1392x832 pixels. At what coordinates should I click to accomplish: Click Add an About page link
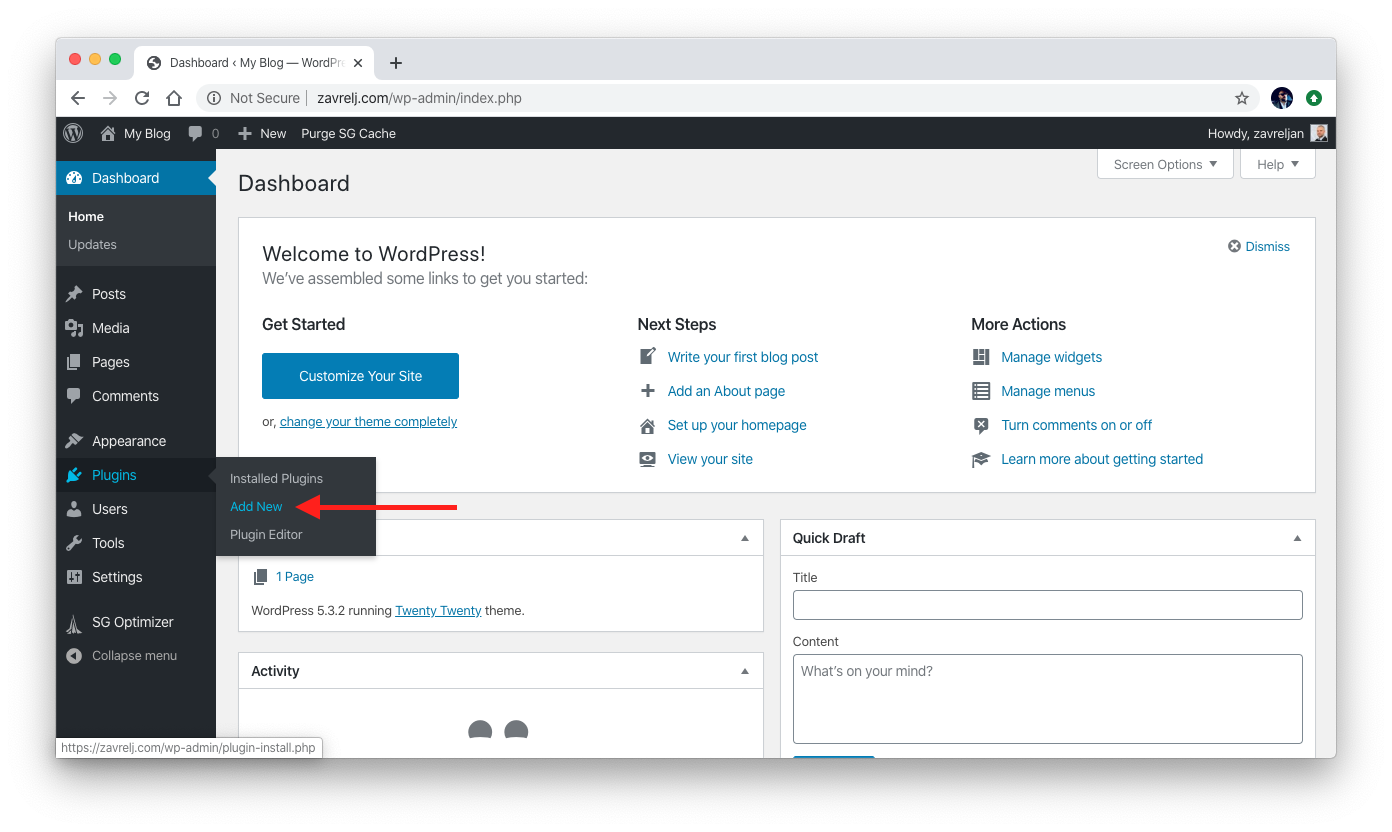pos(726,391)
